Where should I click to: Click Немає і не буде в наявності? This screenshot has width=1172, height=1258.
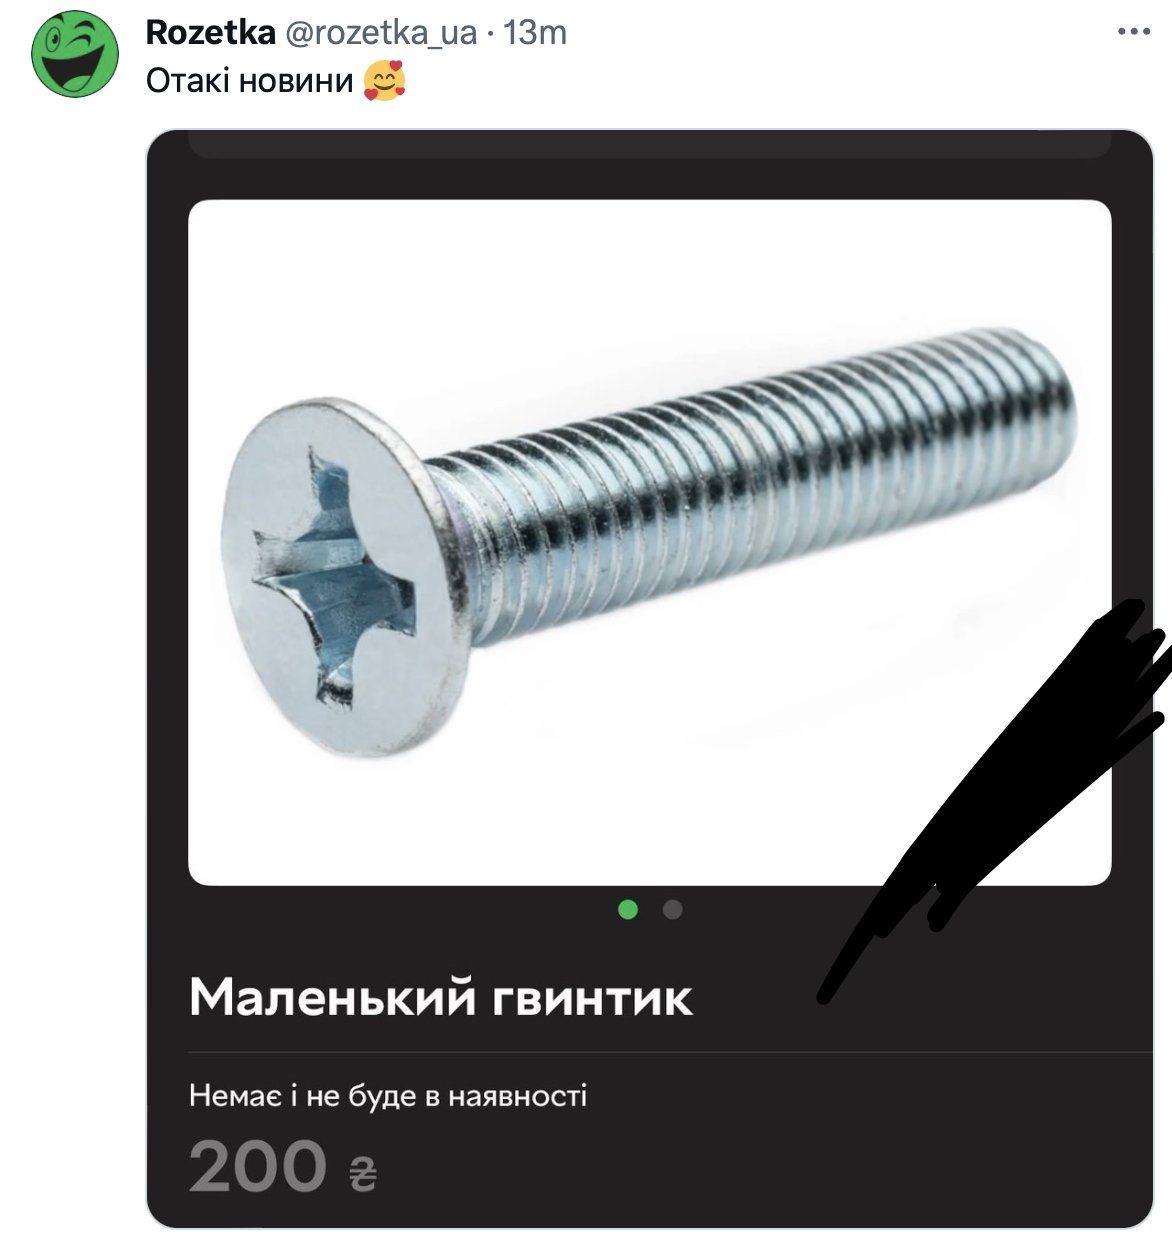(388, 1096)
